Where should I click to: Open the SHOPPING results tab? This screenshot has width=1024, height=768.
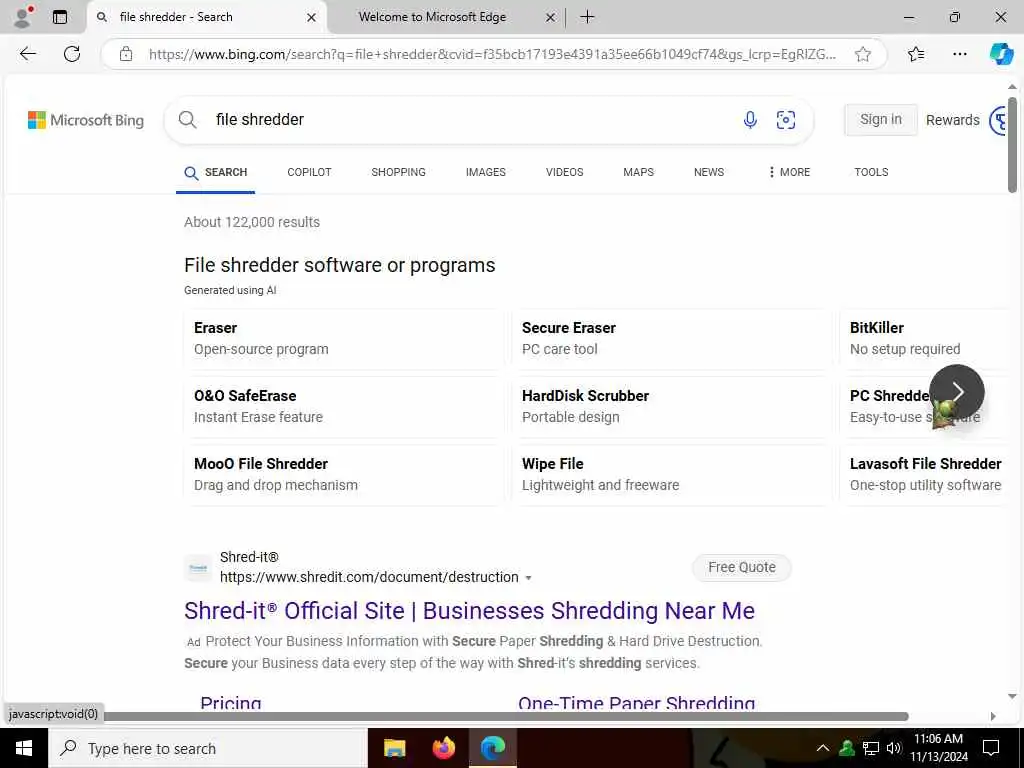[398, 172]
